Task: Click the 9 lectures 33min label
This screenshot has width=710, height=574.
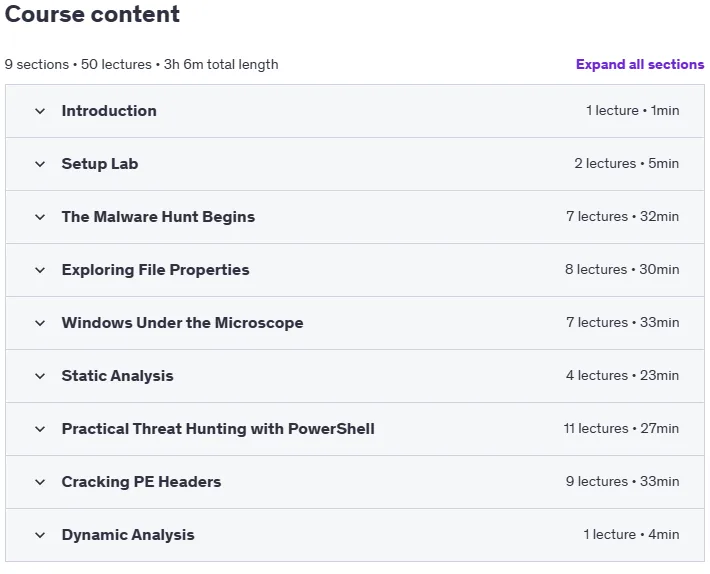Action: [622, 481]
